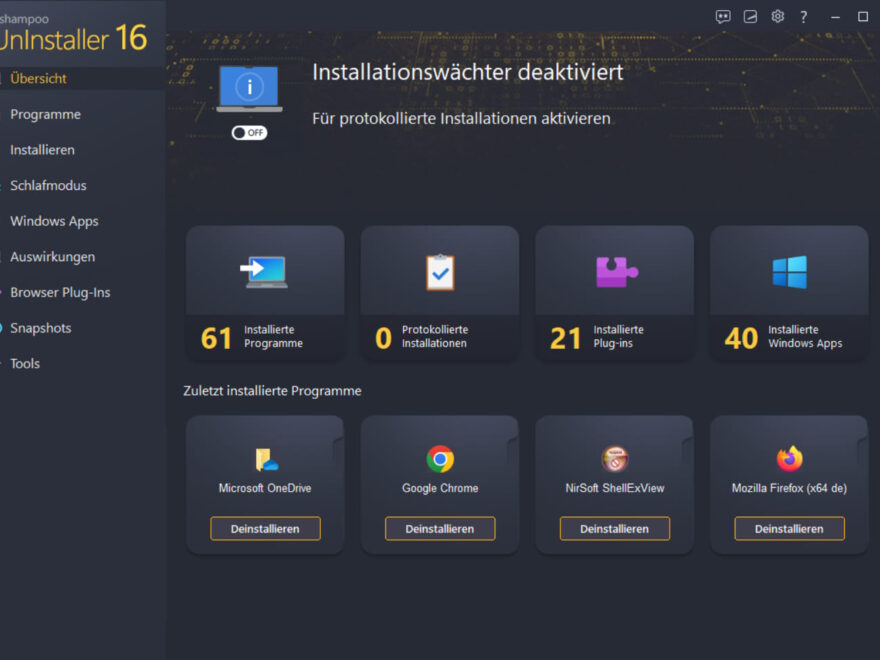Click the Windows logo apps icon
This screenshot has width=880, height=660.
[x=790, y=272]
